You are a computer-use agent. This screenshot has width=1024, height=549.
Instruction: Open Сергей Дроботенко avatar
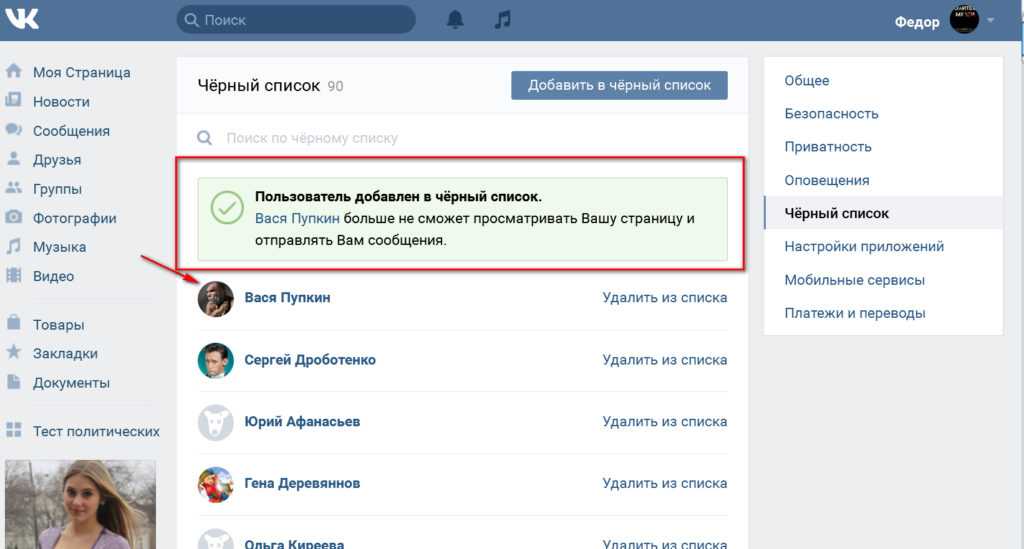tap(216, 360)
